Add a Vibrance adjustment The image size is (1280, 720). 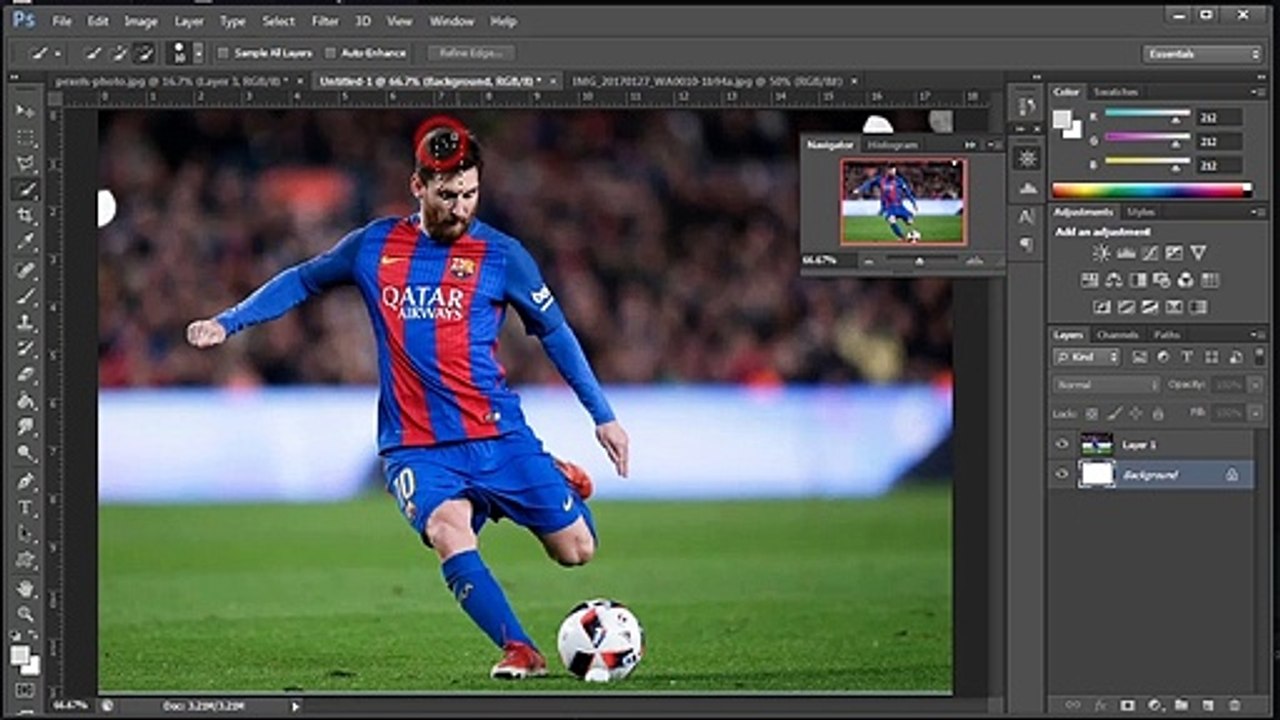(1198, 253)
